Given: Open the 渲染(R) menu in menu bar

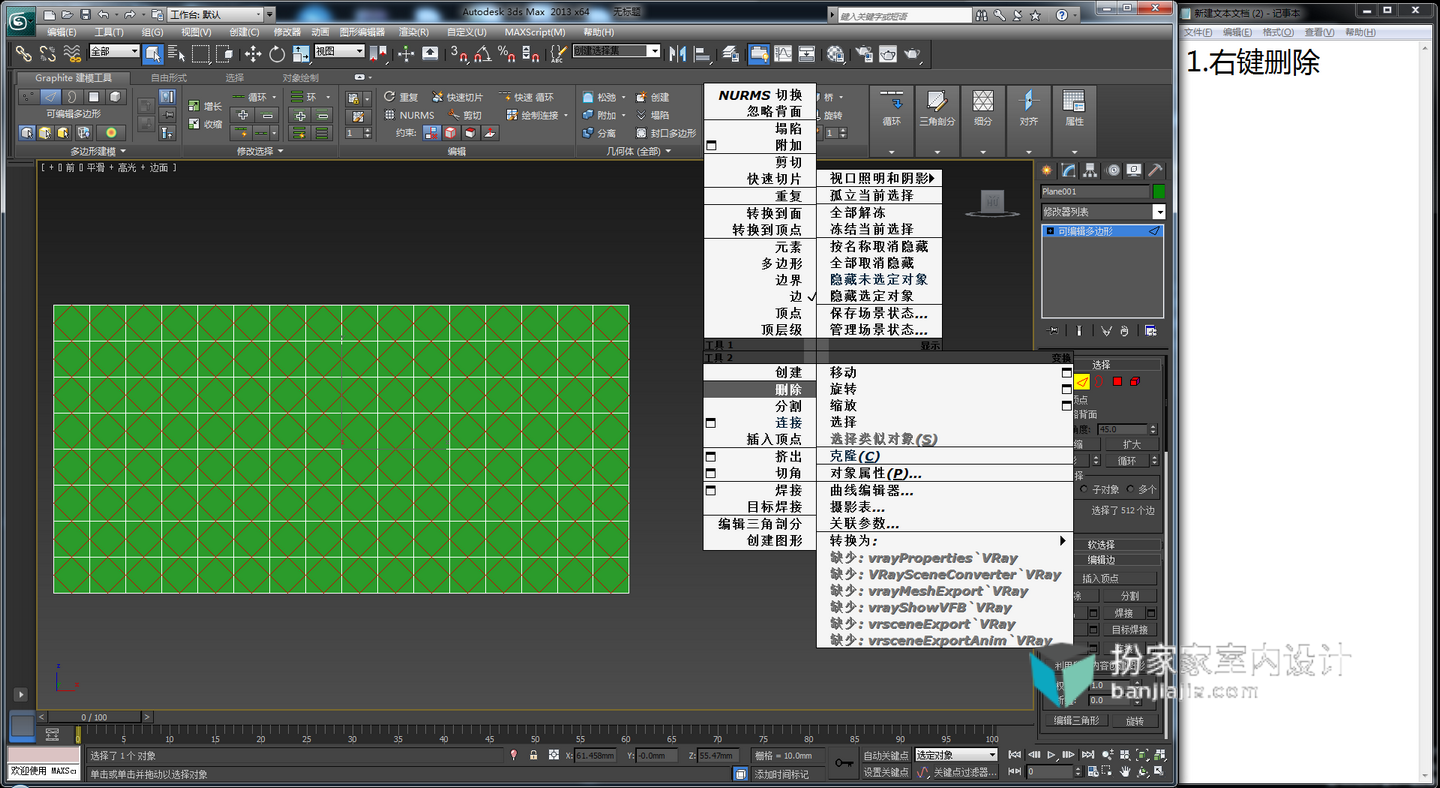Looking at the screenshot, I should [415, 32].
